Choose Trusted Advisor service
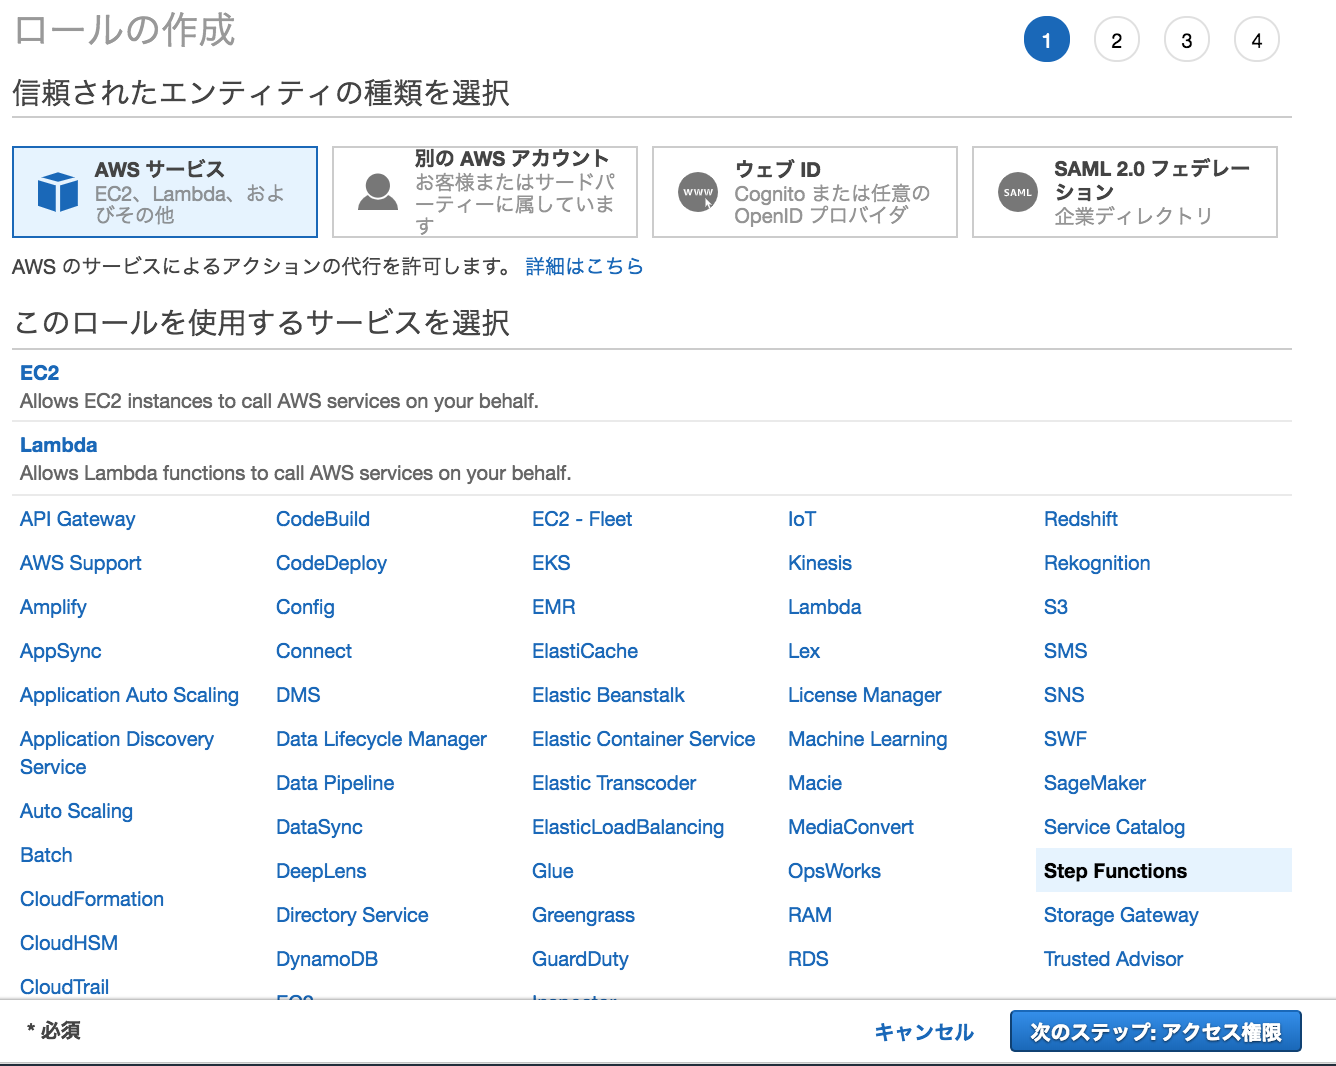 [1113, 959]
